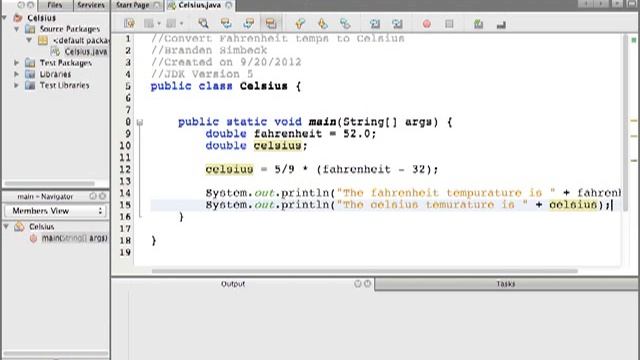Image resolution: width=640 pixels, height=360 pixels.
Task: Click error stripe mark nearest line 8
Action: point(633,121)
